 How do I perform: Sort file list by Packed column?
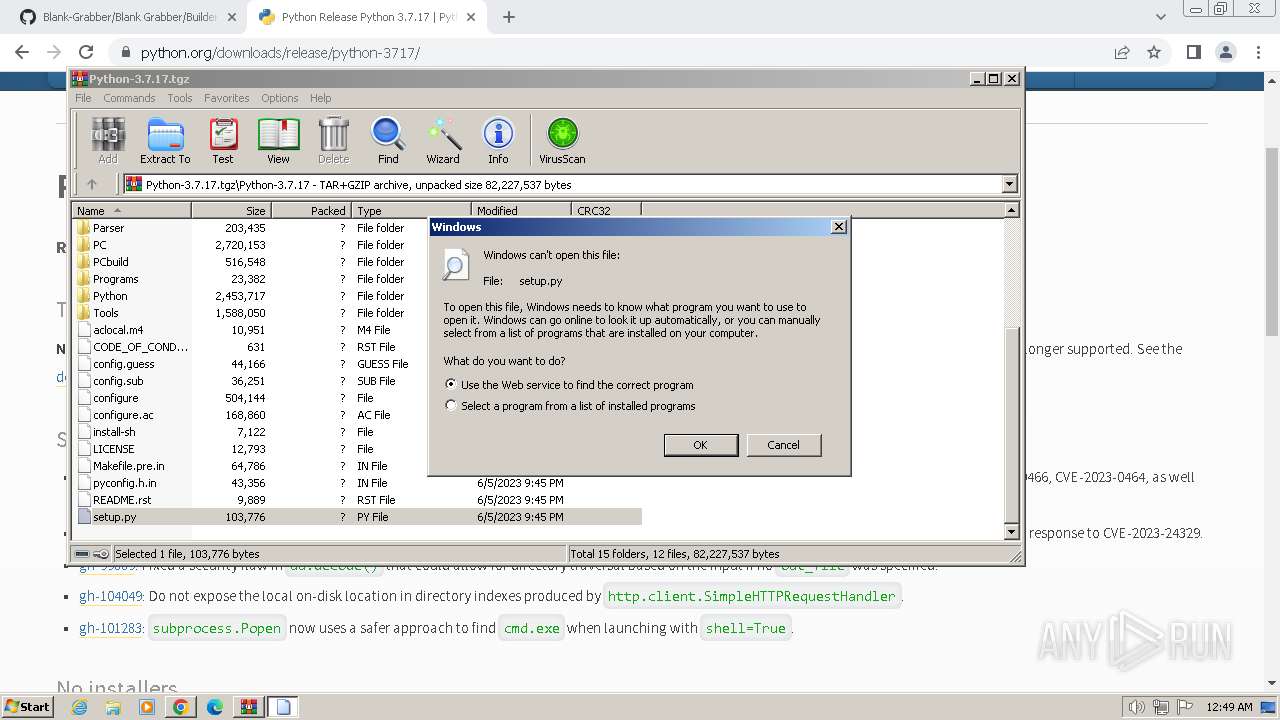(311, 210)
